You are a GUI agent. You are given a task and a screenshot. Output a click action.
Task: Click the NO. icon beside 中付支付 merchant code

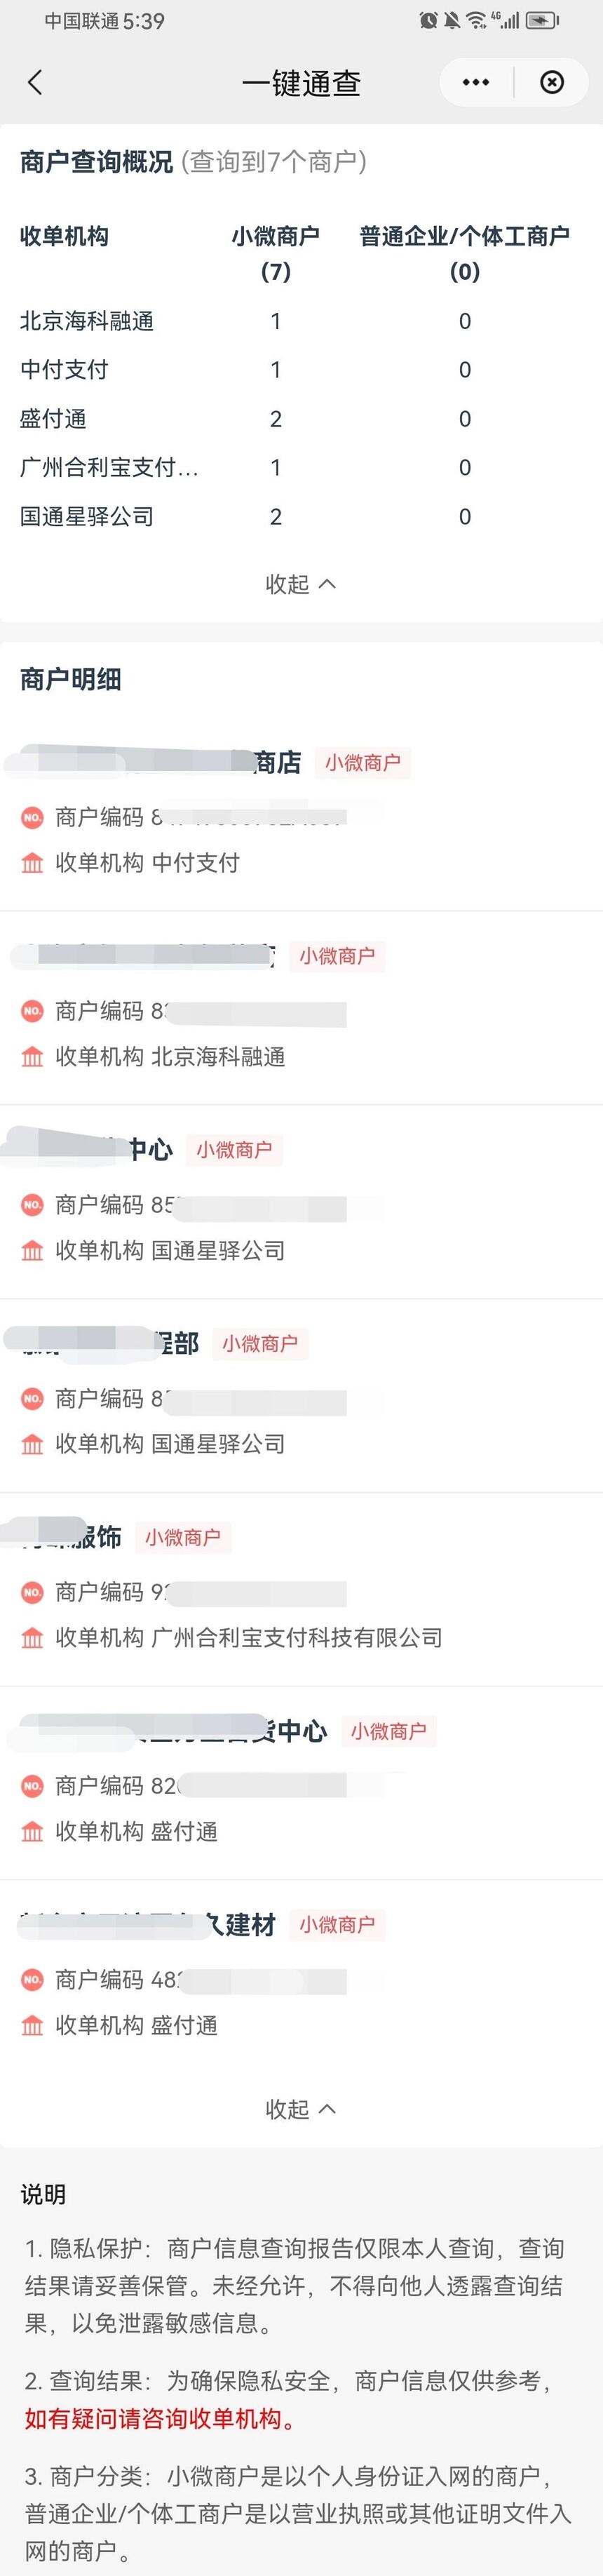[x=32, y=817]
